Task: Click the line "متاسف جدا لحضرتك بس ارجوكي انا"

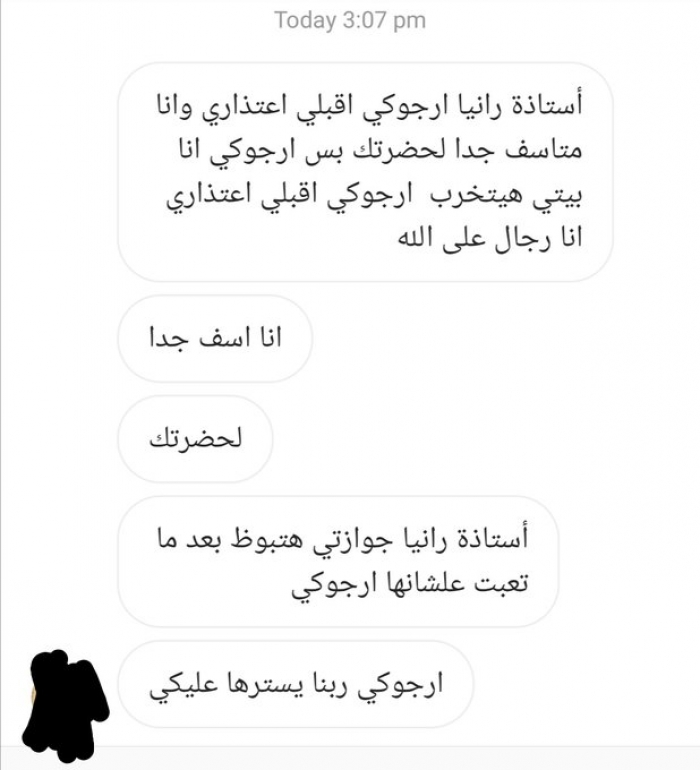Action: point(380,149)
